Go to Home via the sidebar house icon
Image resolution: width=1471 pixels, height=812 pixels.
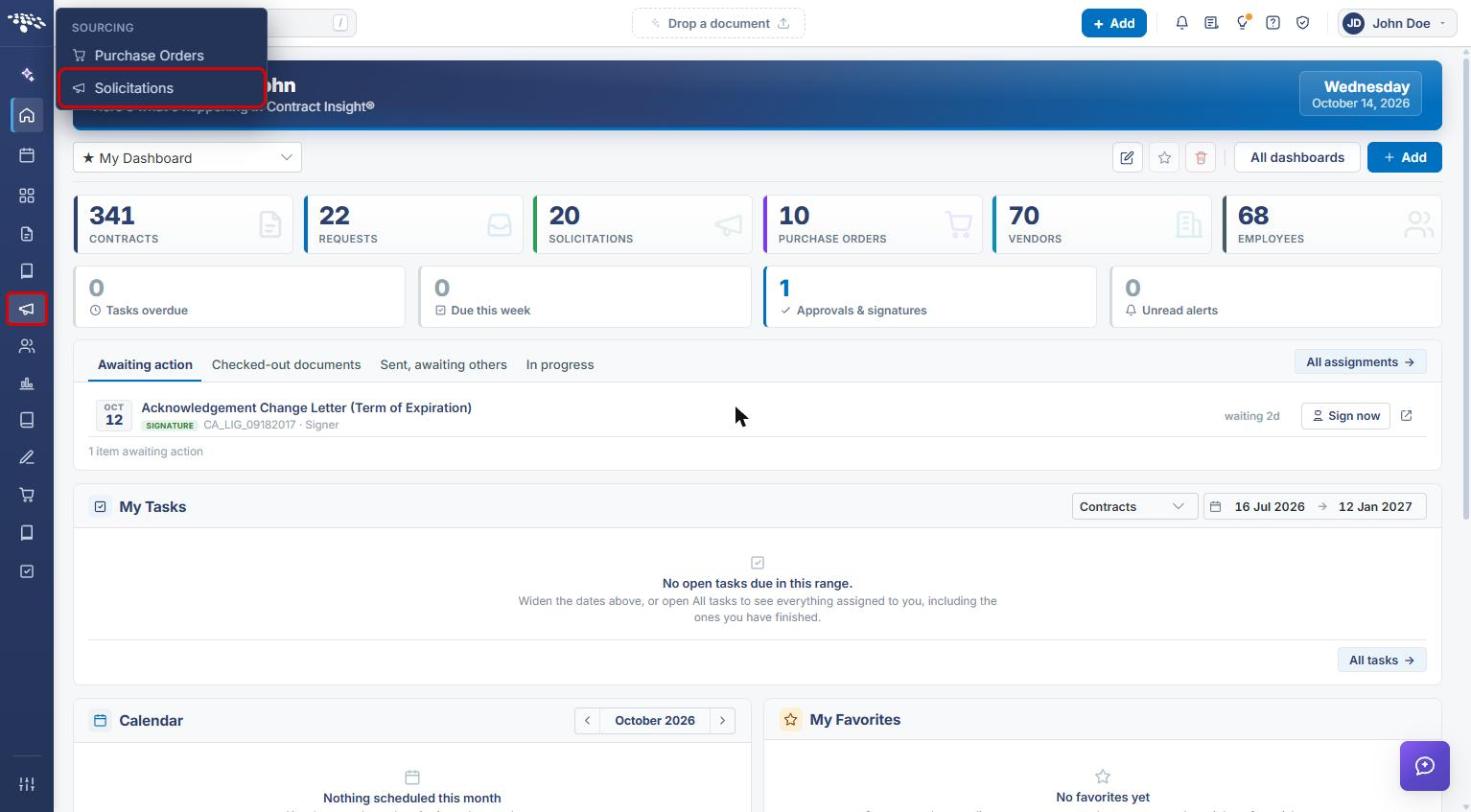(27, 115)
